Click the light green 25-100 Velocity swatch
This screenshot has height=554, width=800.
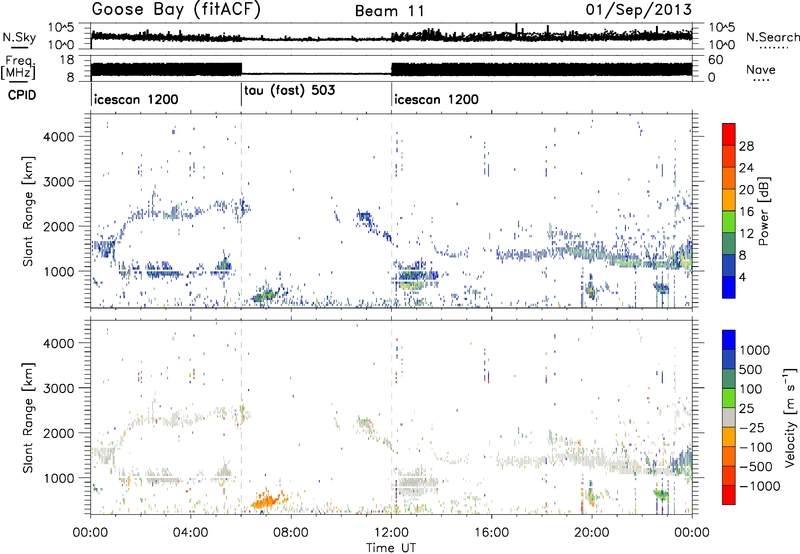click(729, 398)
